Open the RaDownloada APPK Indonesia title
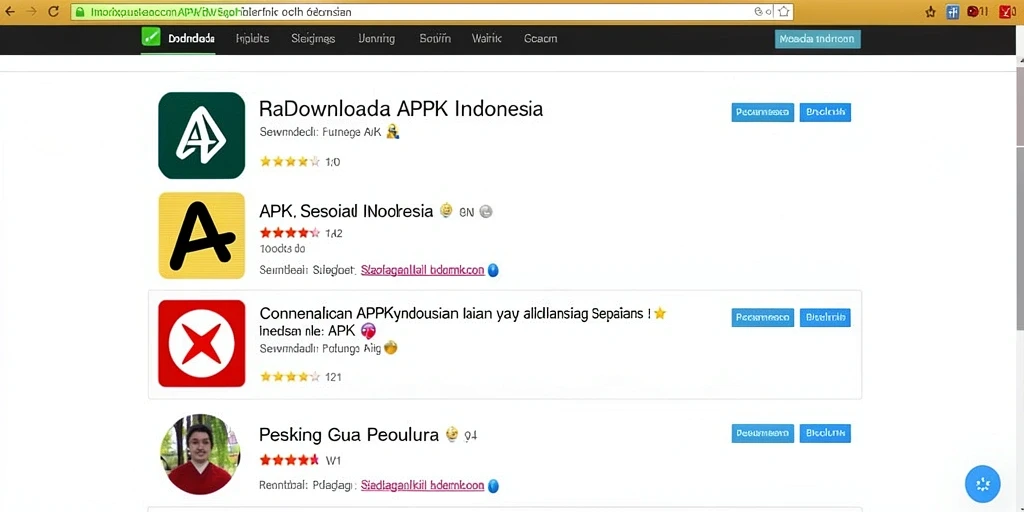Image resolution: width=1024 pixels, height=512 pixels. click(401, 108)
